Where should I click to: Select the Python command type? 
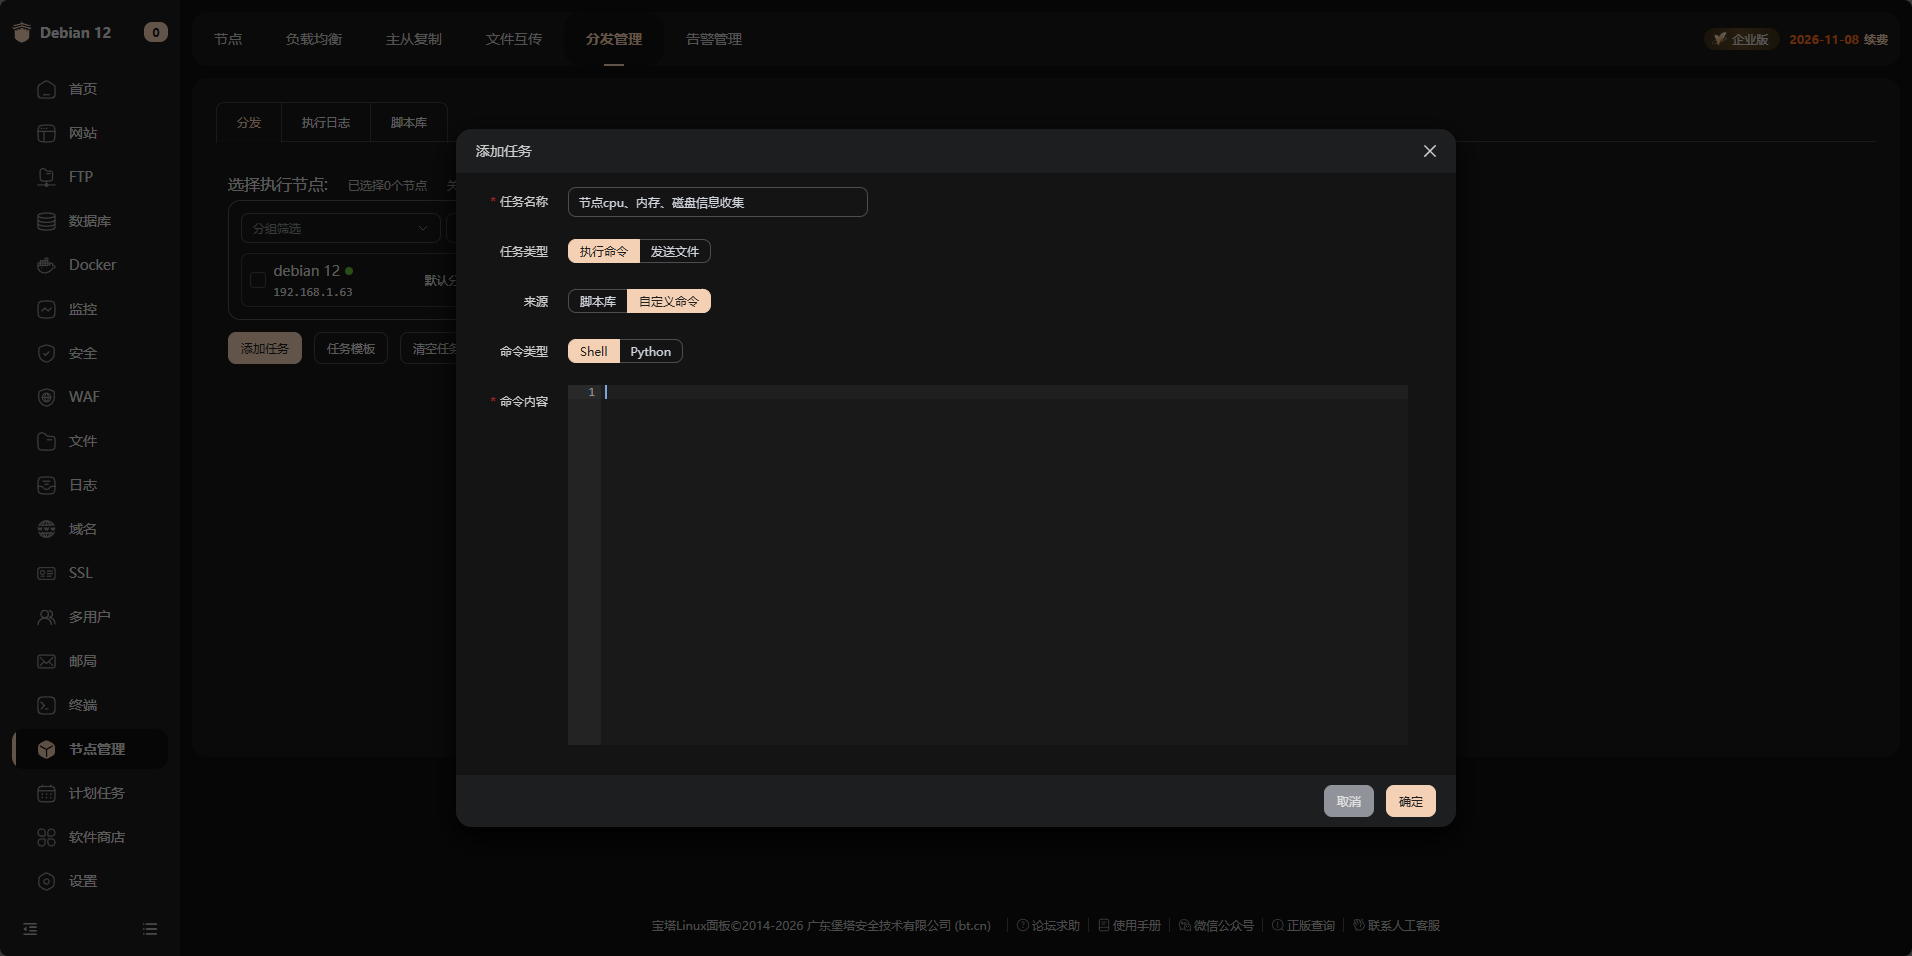point(650,351)
